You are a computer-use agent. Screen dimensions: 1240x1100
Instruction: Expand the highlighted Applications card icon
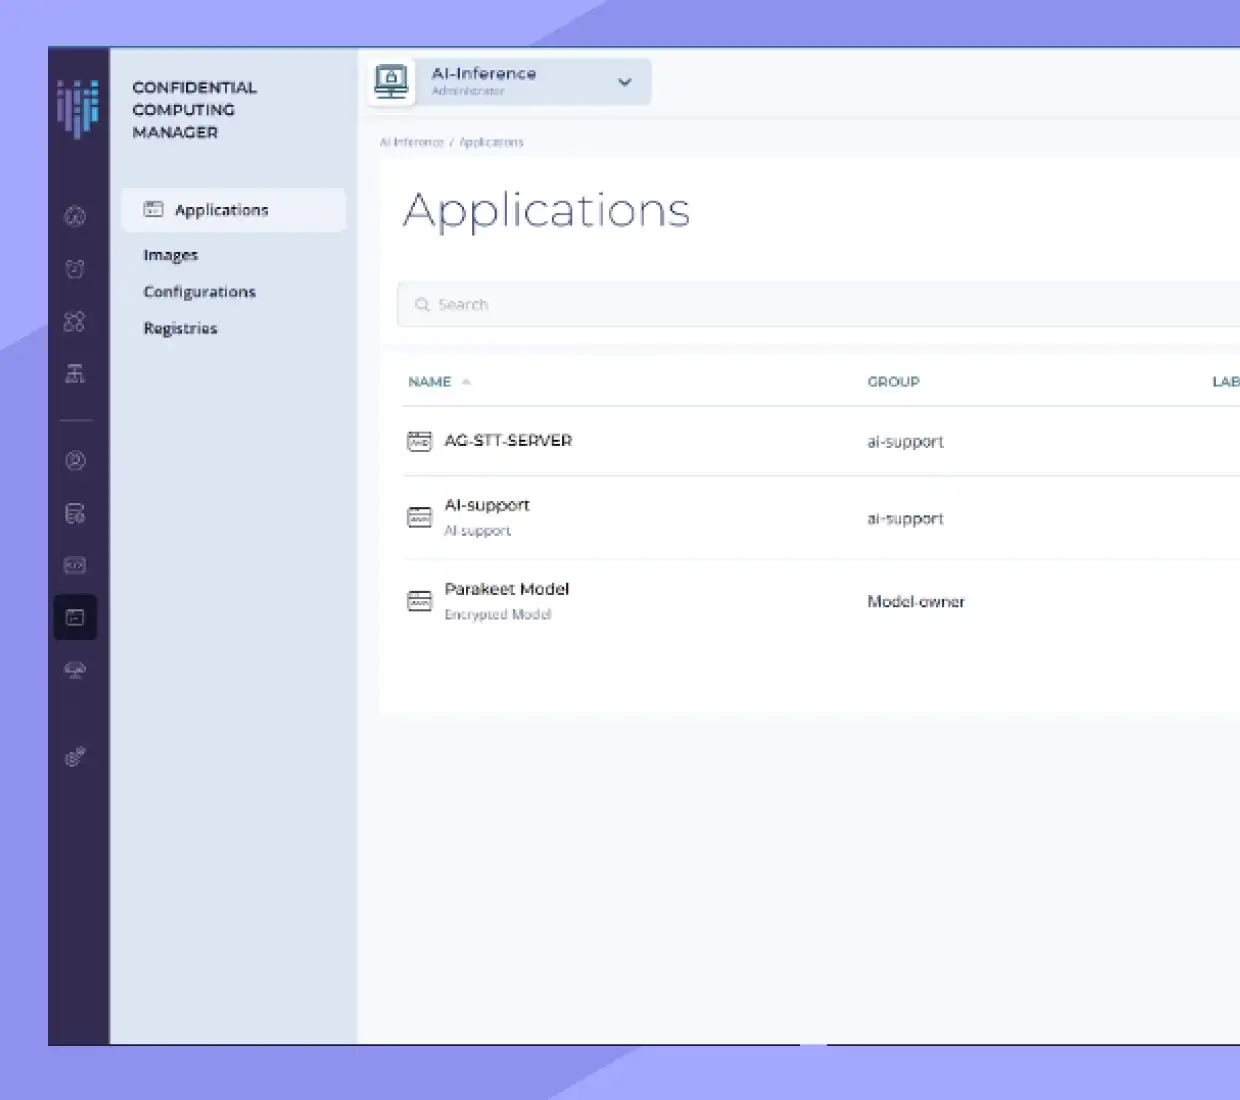point(154,210)
